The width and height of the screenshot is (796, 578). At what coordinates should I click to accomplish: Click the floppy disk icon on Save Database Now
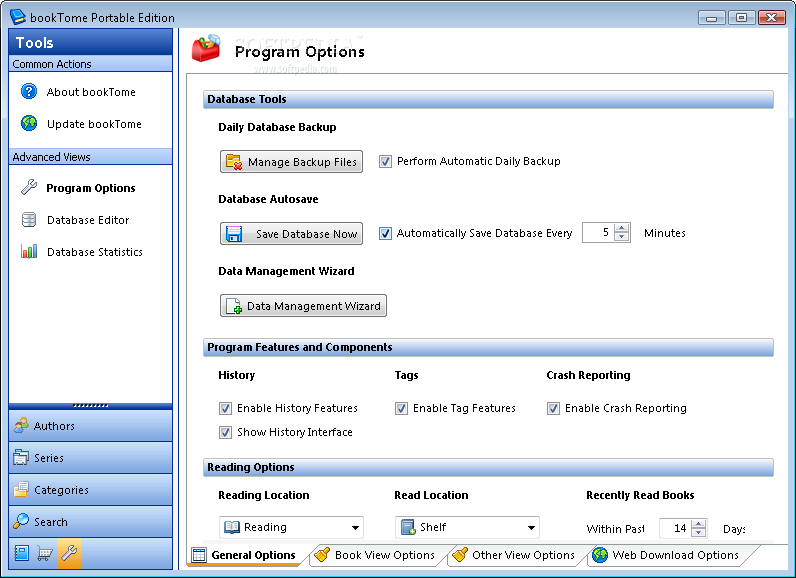234,233
